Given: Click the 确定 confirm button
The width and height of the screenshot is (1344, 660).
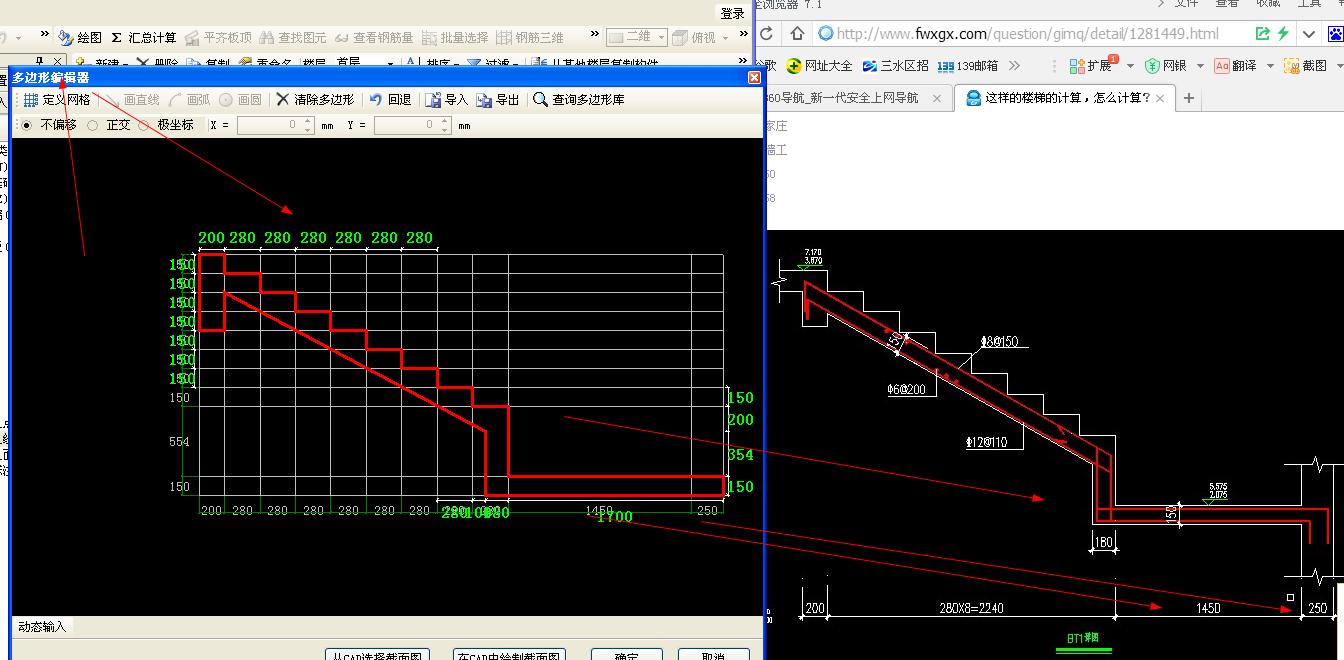Looking at the screenshot, I should [x=627, y=657].
